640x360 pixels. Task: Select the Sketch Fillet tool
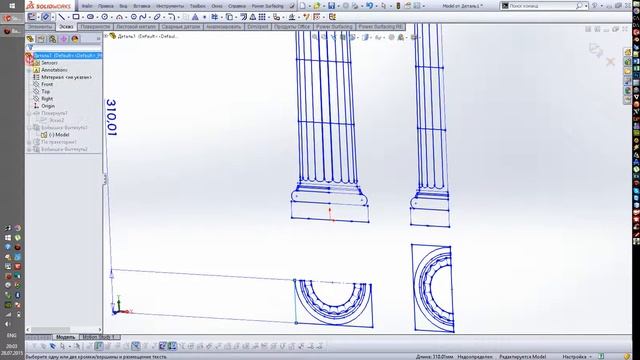point(171,17)
